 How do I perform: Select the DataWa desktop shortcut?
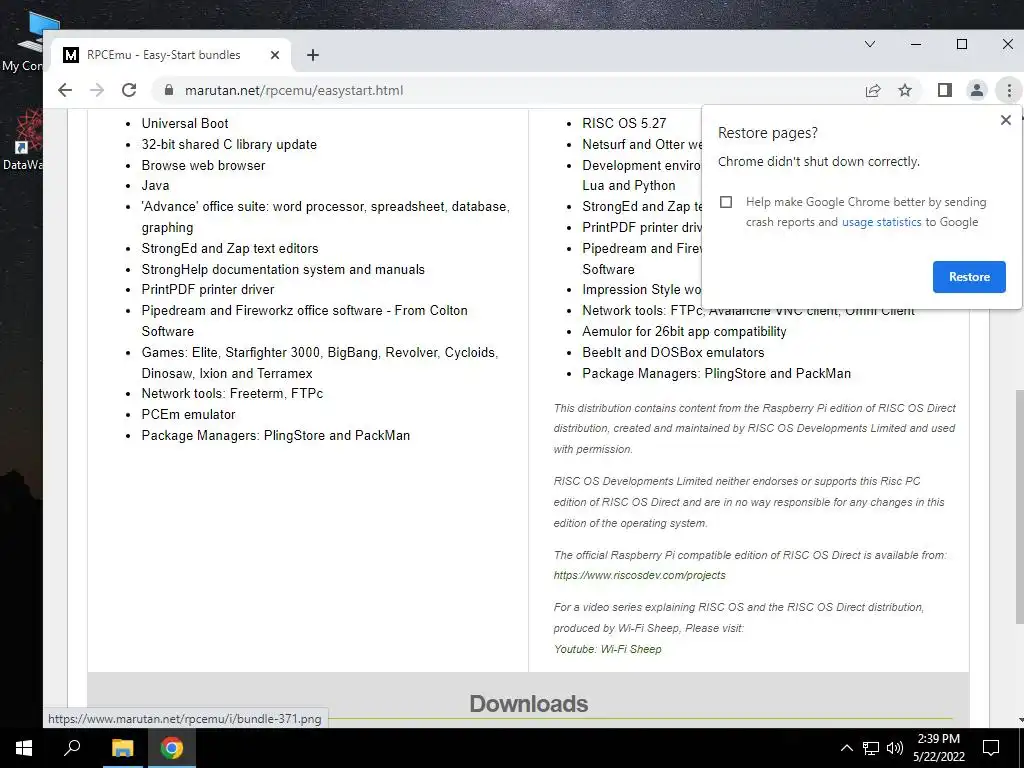click(x=22, y=140)
